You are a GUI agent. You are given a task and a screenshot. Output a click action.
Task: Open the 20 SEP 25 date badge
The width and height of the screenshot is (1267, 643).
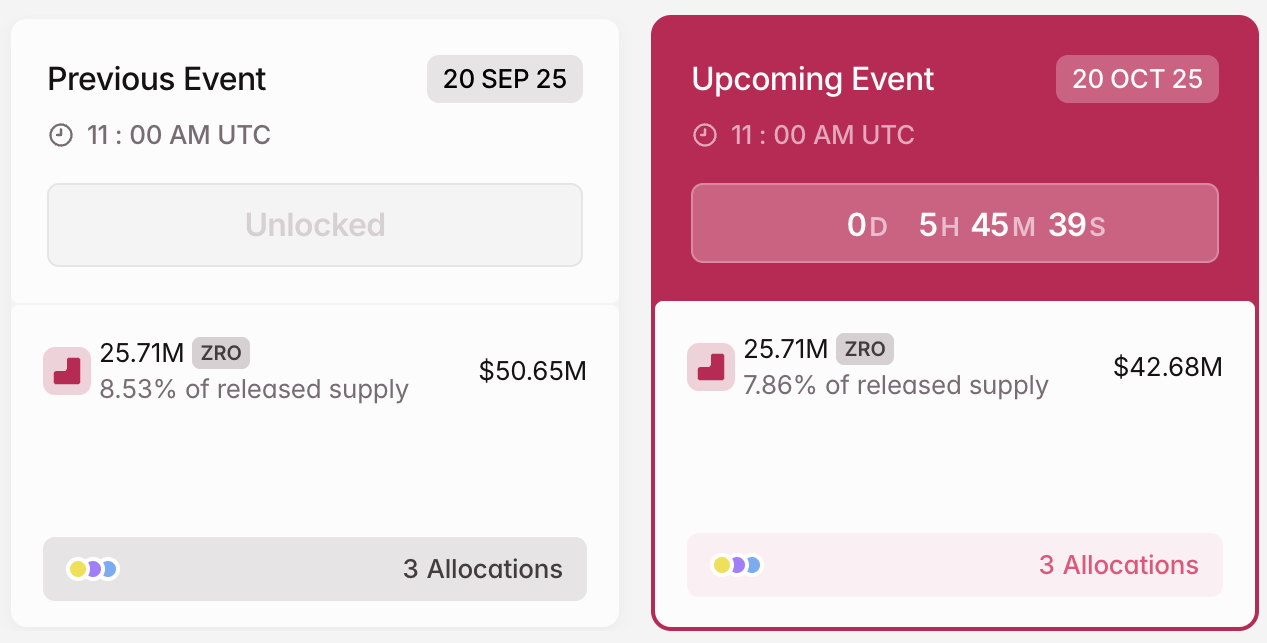click(504, 79)
